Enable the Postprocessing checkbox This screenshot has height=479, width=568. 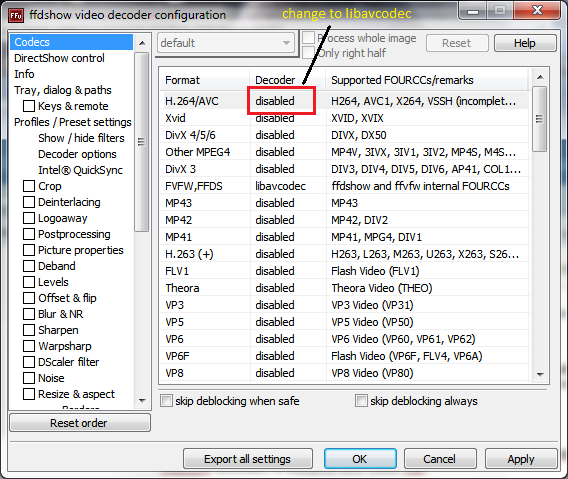tap(29, 234)
